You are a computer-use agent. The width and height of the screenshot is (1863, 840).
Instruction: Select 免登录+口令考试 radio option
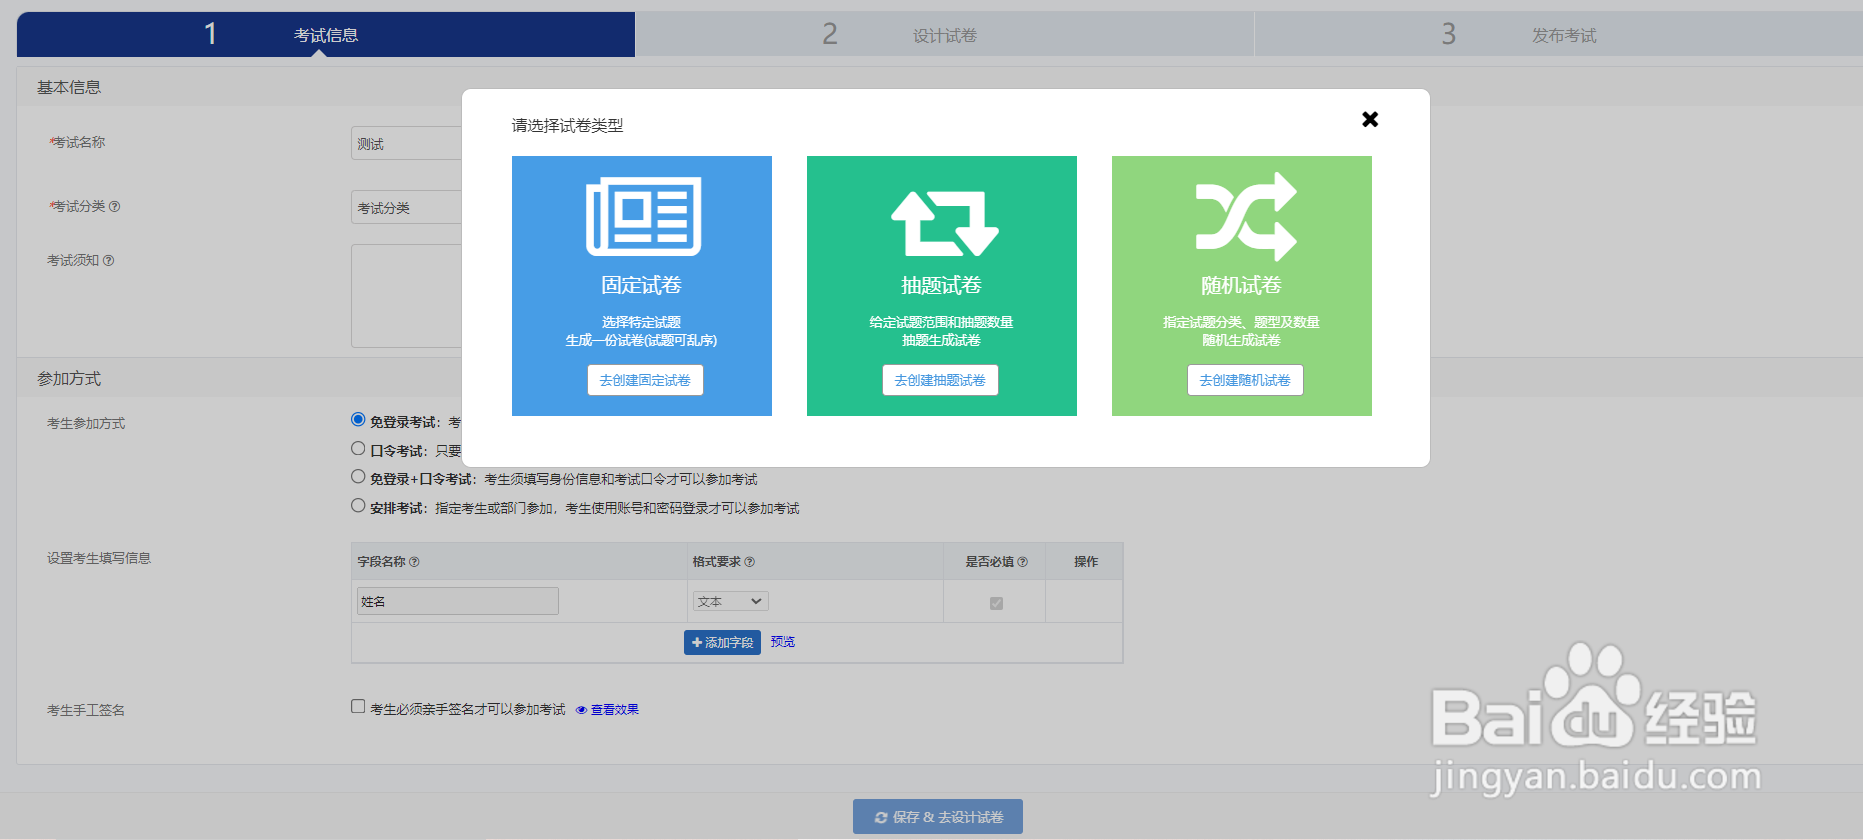358,477
